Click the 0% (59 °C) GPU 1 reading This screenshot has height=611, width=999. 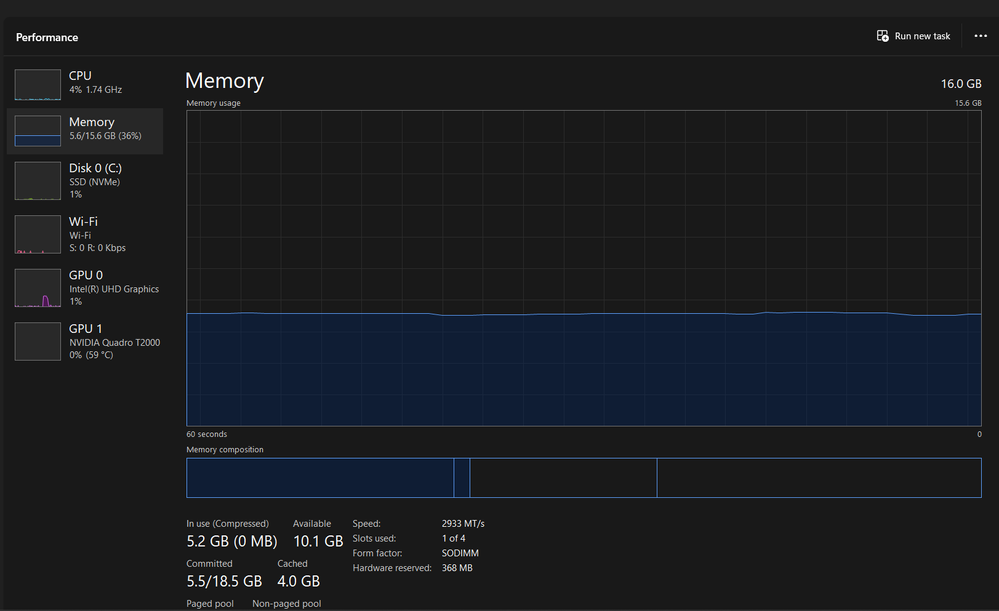click(x=91, y=355)
